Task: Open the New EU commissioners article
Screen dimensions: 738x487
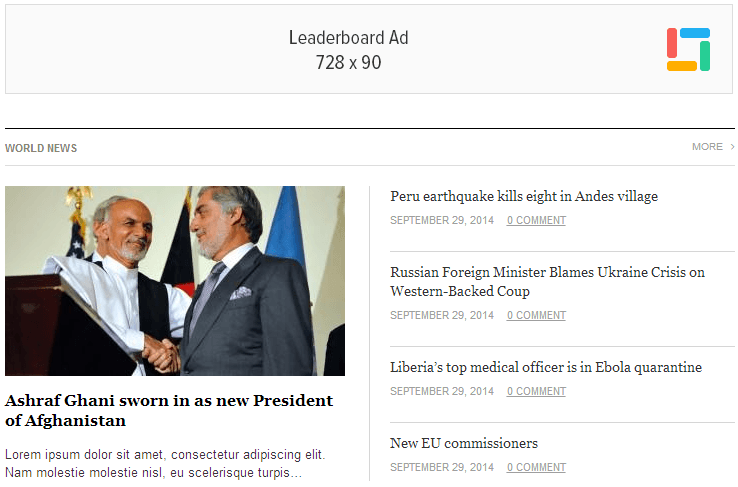Action: (x=464, y=443)
